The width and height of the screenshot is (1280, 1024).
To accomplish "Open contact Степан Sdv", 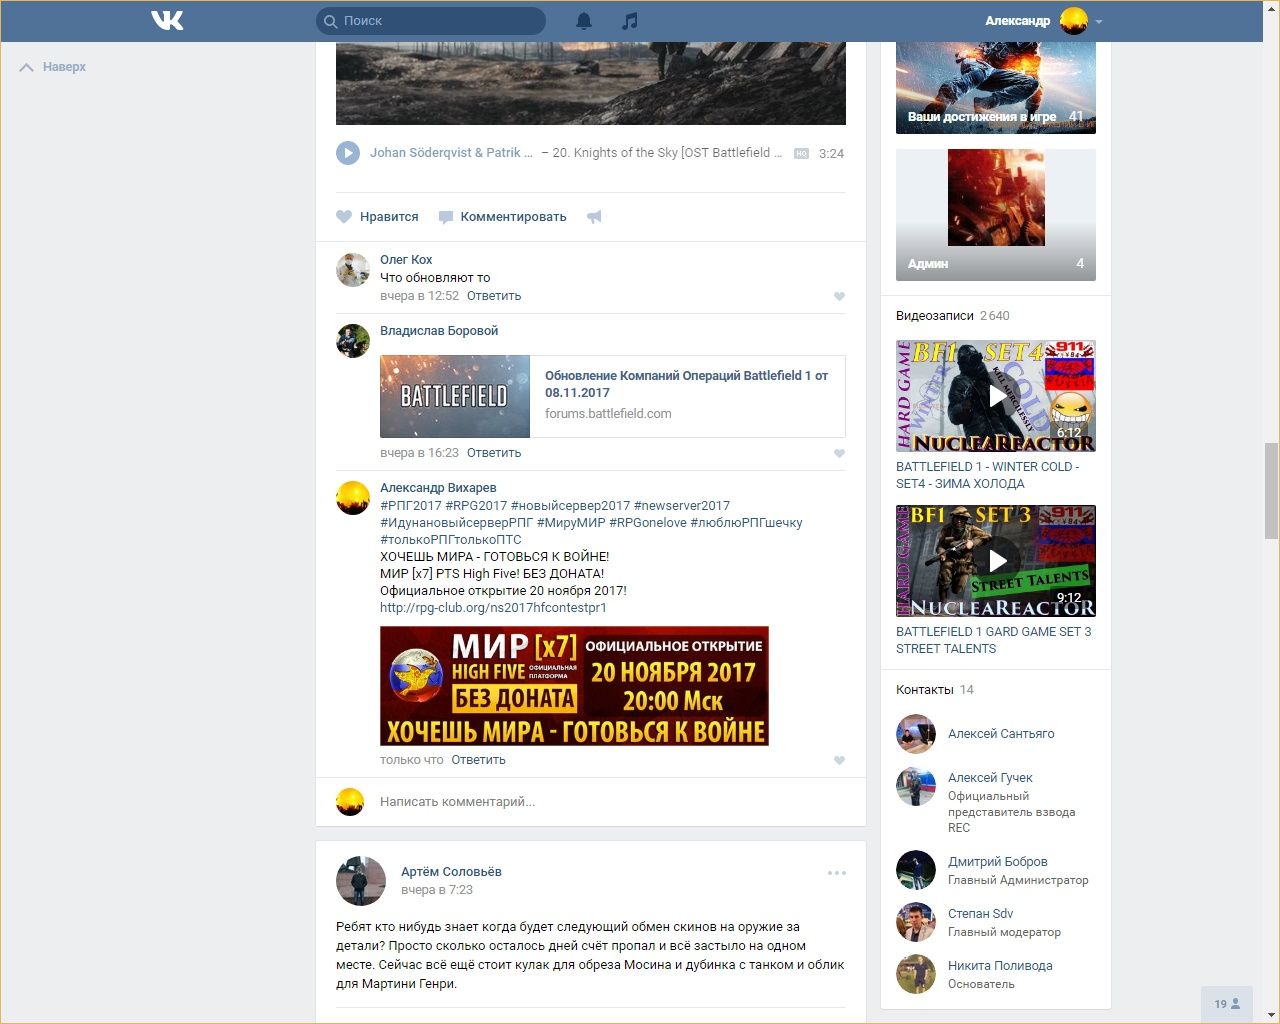I will [980, 914].
